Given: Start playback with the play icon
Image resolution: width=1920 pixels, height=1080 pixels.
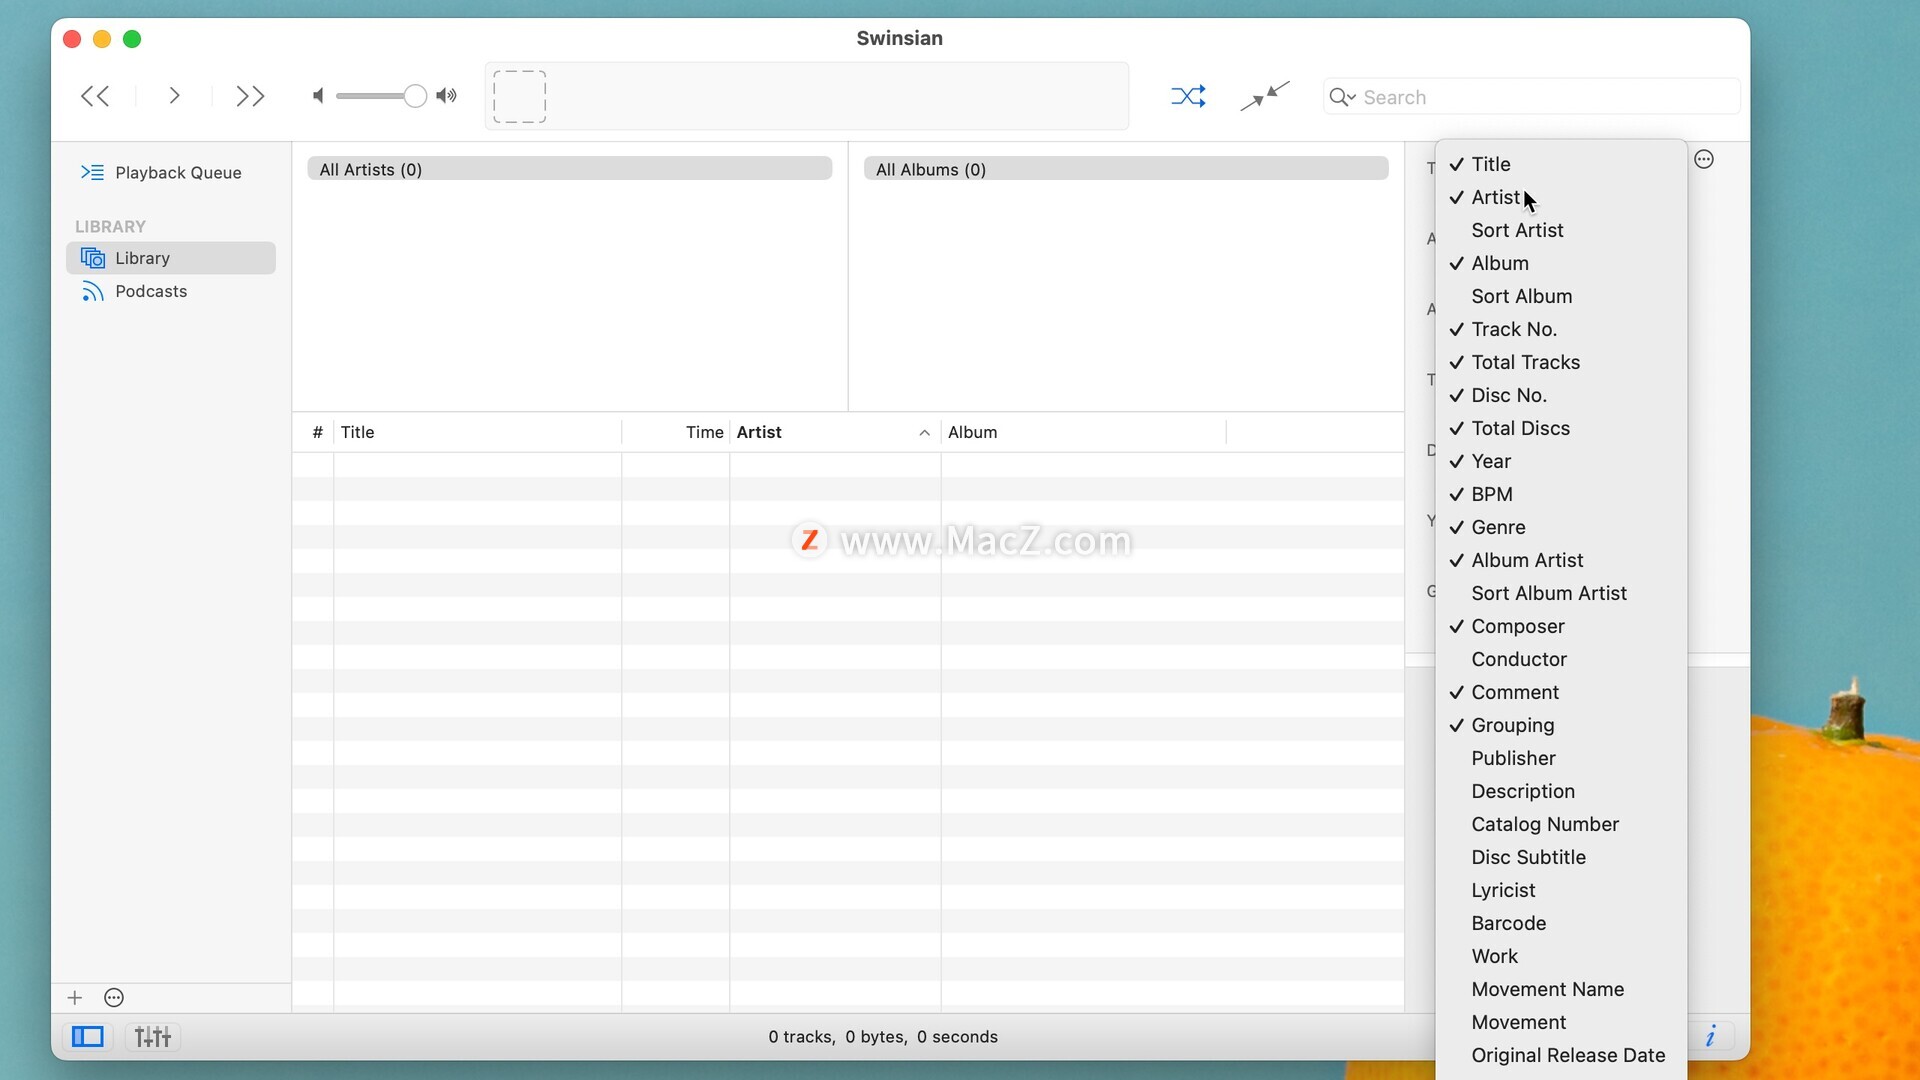Looking at the screenshot, I should pos(174,96).
